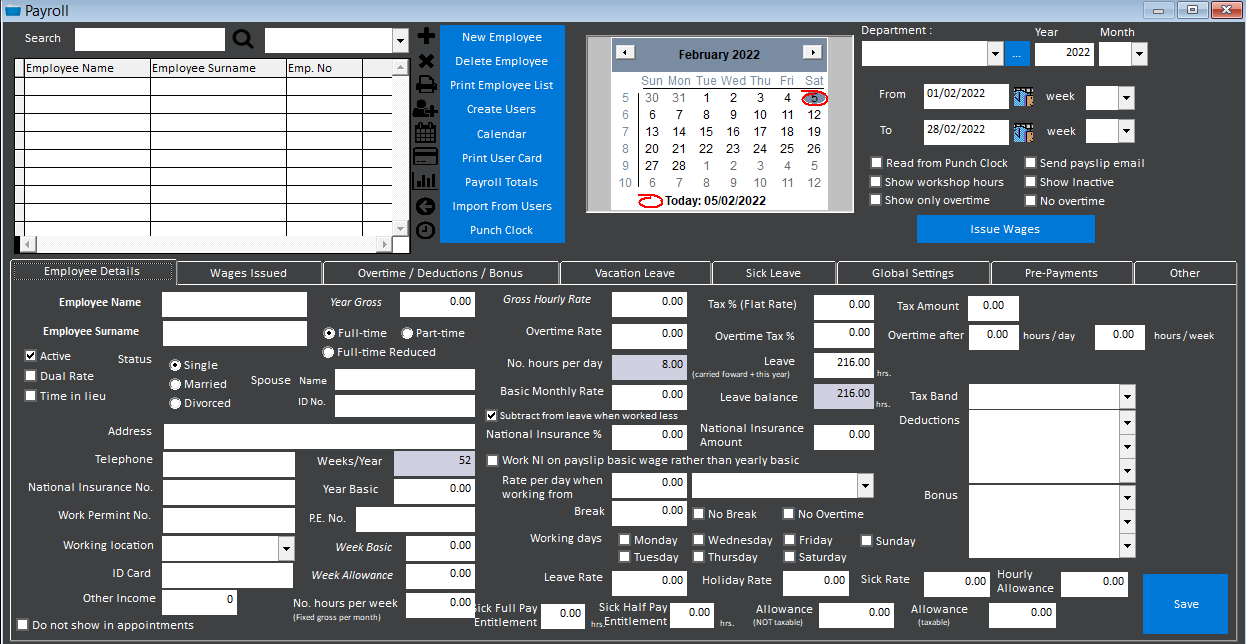
Task: Switch to the Vacation Leave tab
Action: [635, 272]
